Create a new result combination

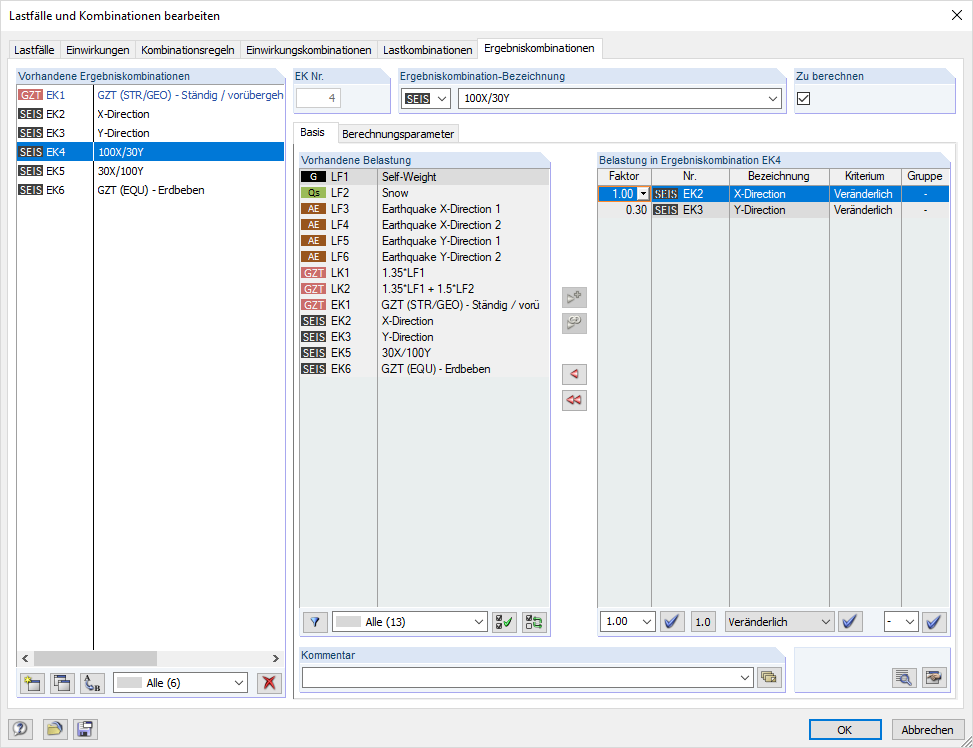[x=33, y=683]
